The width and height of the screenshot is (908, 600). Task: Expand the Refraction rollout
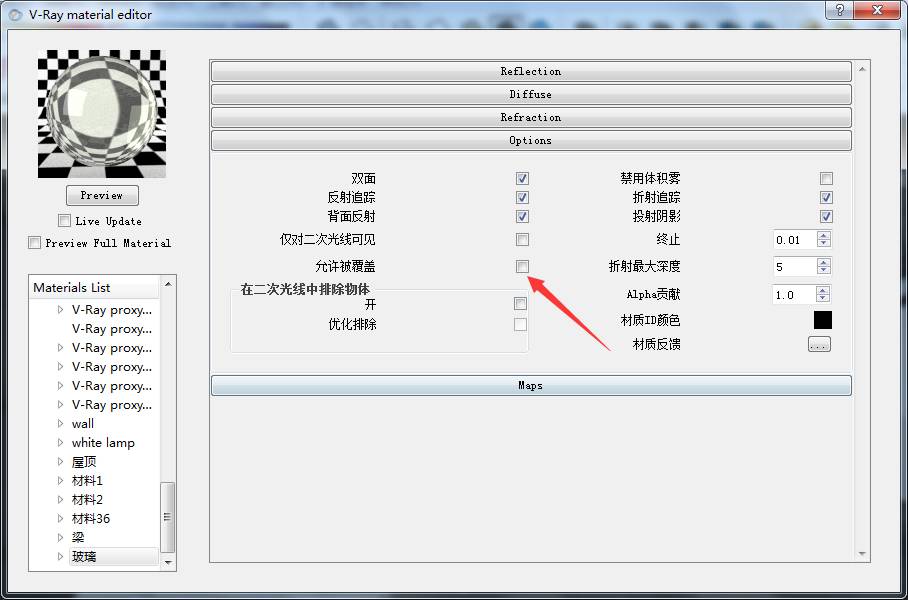click(x=531, y=118)
